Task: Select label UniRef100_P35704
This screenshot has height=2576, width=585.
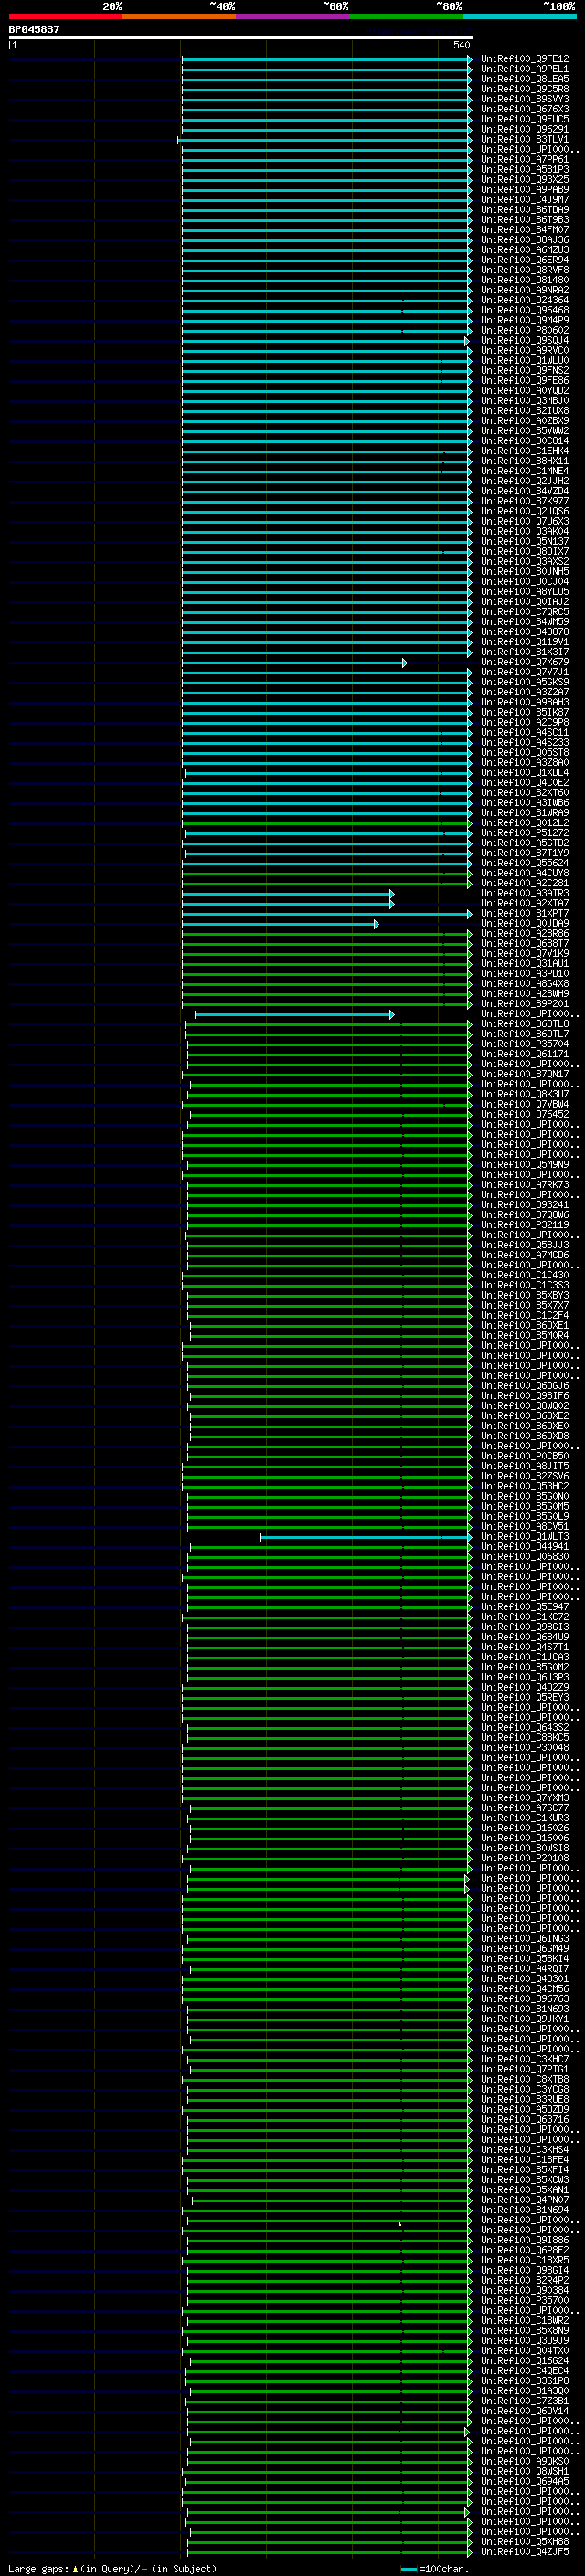Action: click(x=525, y=1044)
